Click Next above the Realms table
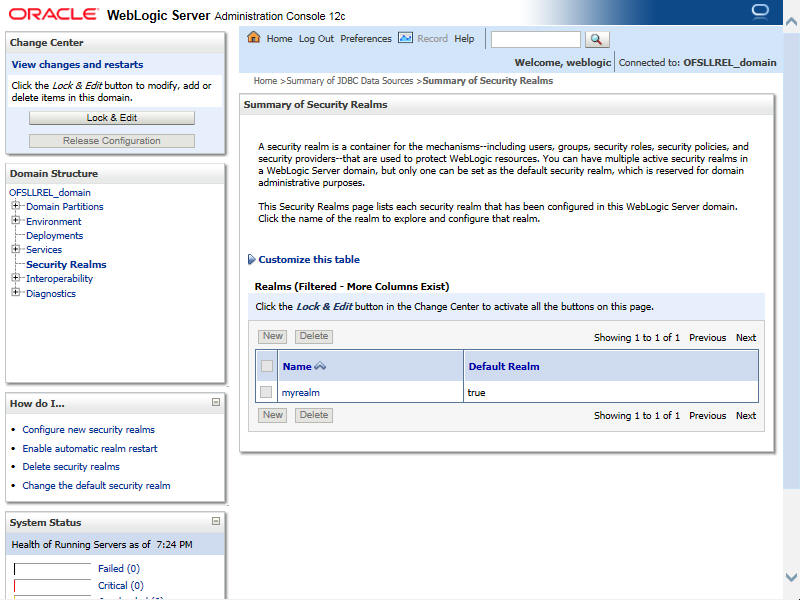The height and width of the screenshot is (600, 800). click(x=746, y=338)
